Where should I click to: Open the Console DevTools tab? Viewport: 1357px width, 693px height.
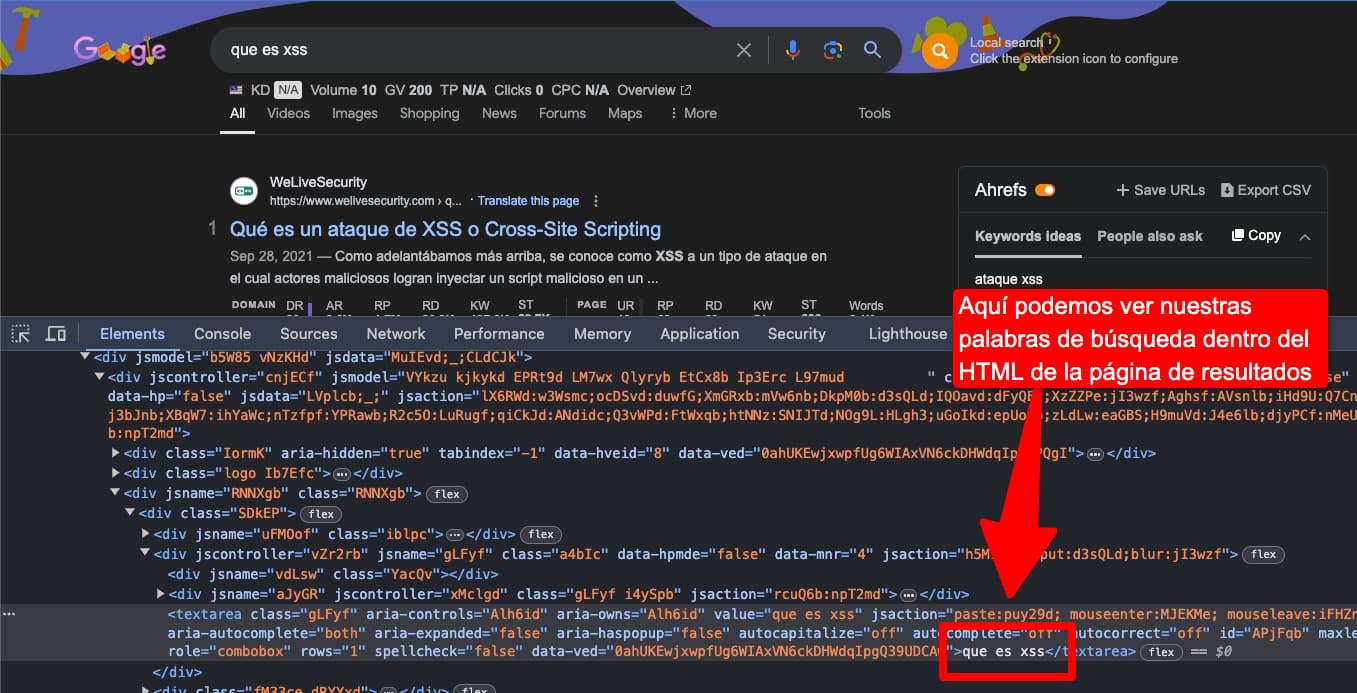click(x=222, y=334)
